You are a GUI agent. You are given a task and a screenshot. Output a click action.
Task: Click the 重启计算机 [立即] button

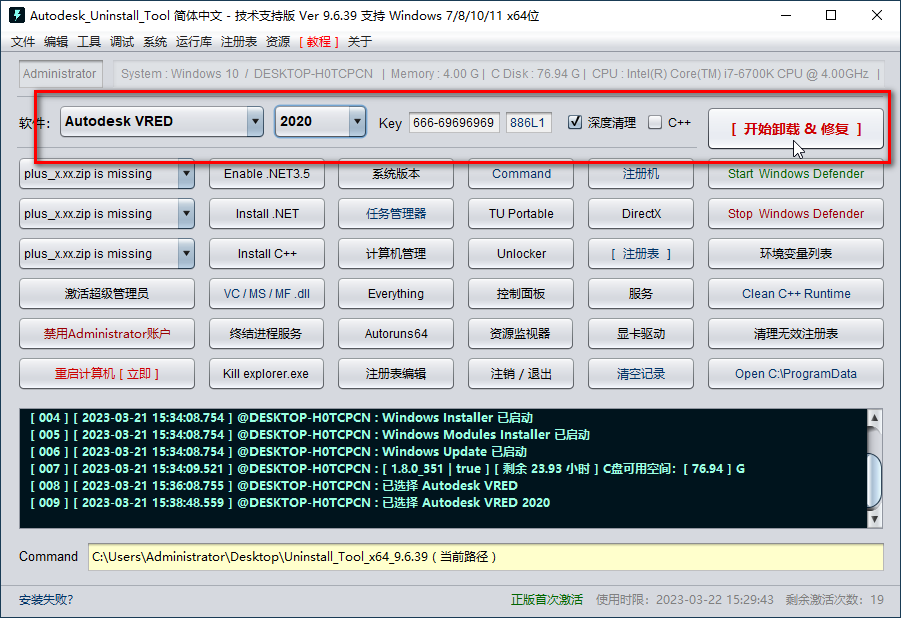(x=107, y=374)
